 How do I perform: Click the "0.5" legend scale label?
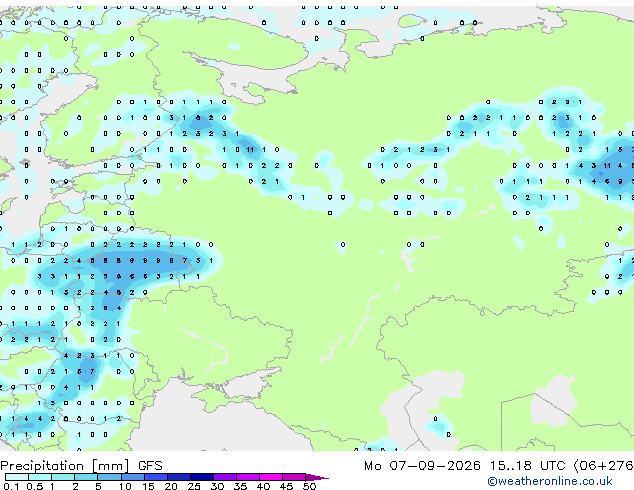[35, 486]
